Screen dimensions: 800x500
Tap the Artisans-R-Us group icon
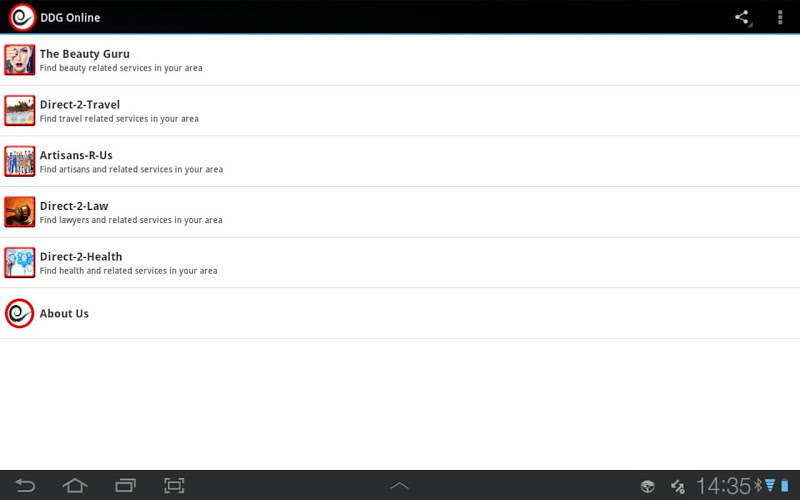[x=19, y=161]
